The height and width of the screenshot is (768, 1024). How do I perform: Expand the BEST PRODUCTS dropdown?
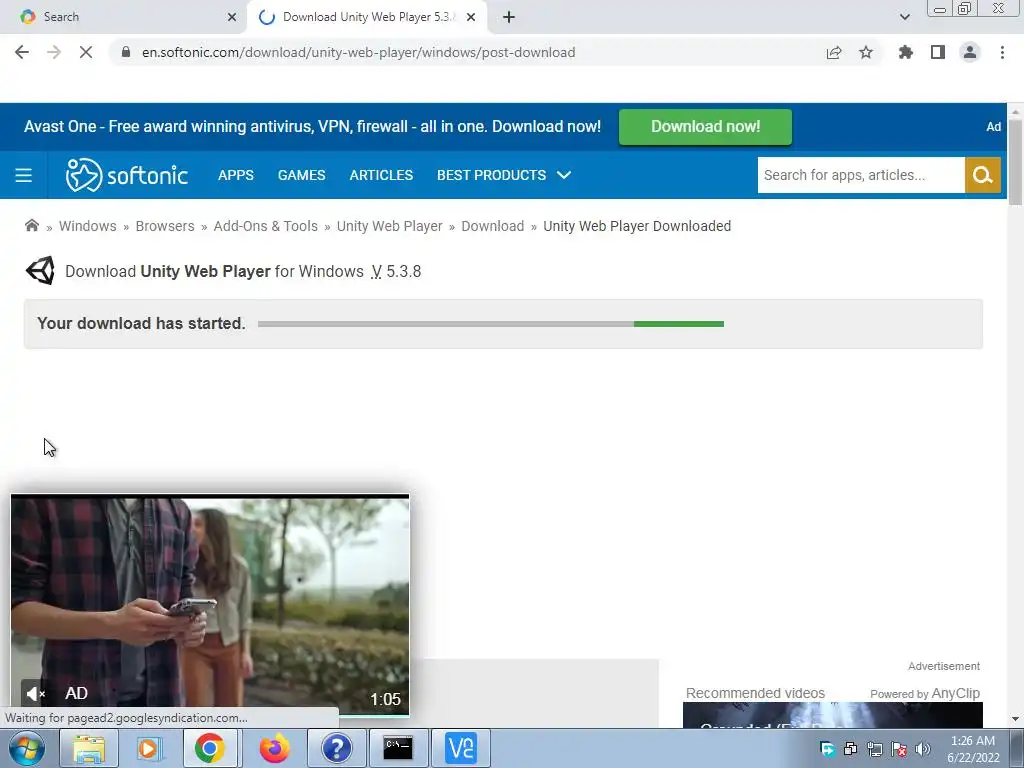click(504, 175)
